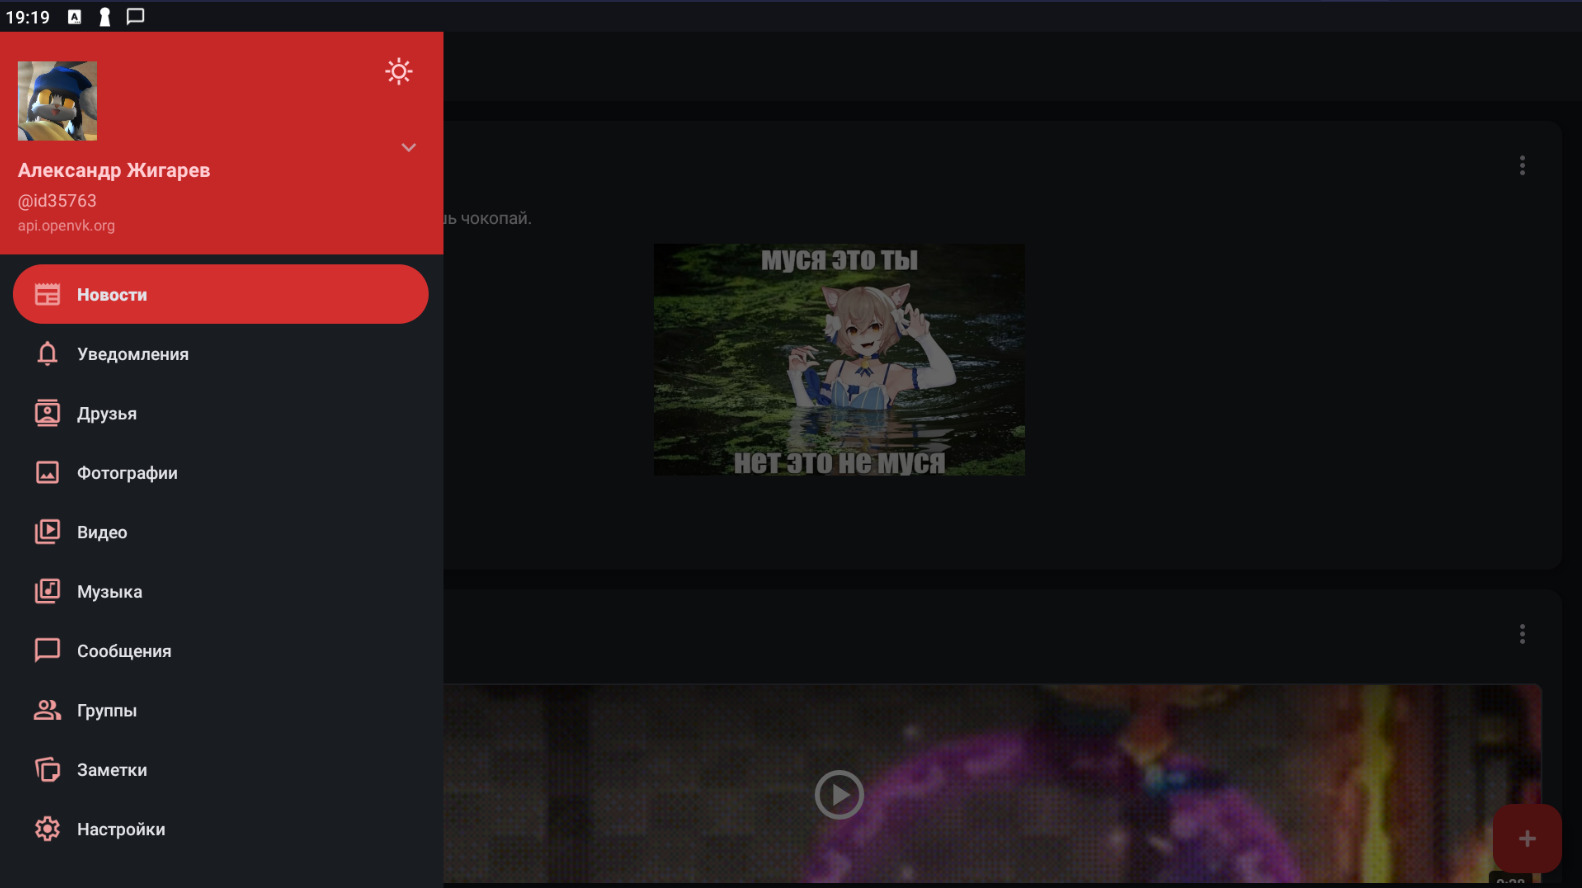
Task: Click the Друзья contacts icon
Action: coord(47,413)
